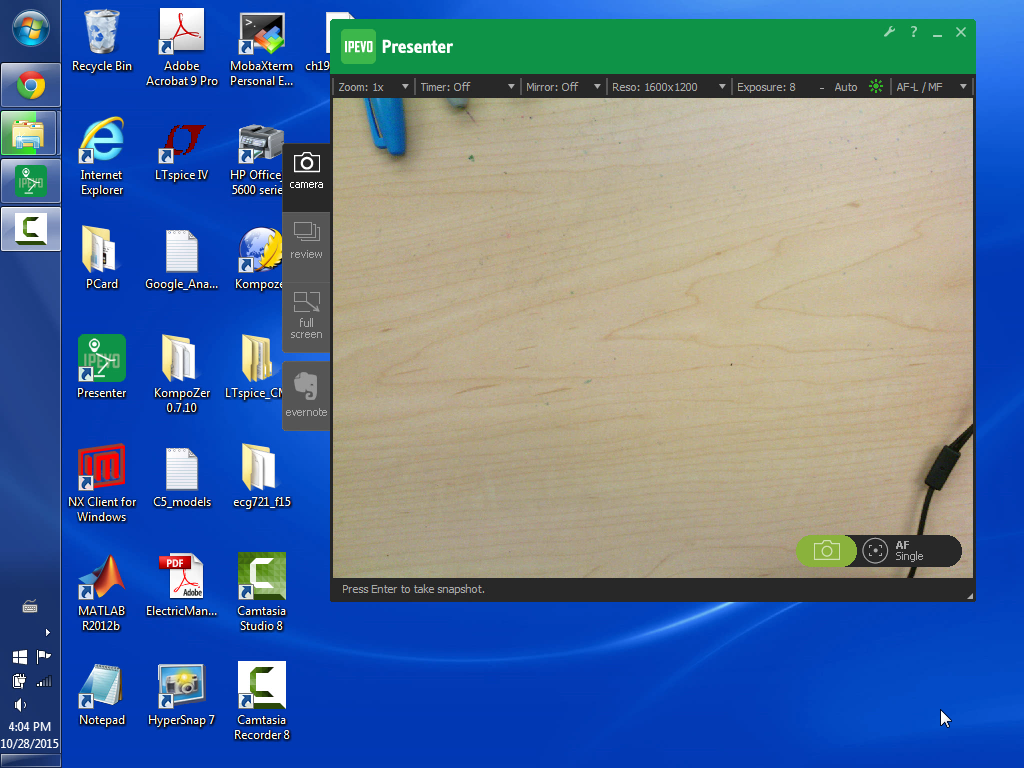Click the green exposure brightness sun icon
This screenshot has height=768, width=1024.
876,87
